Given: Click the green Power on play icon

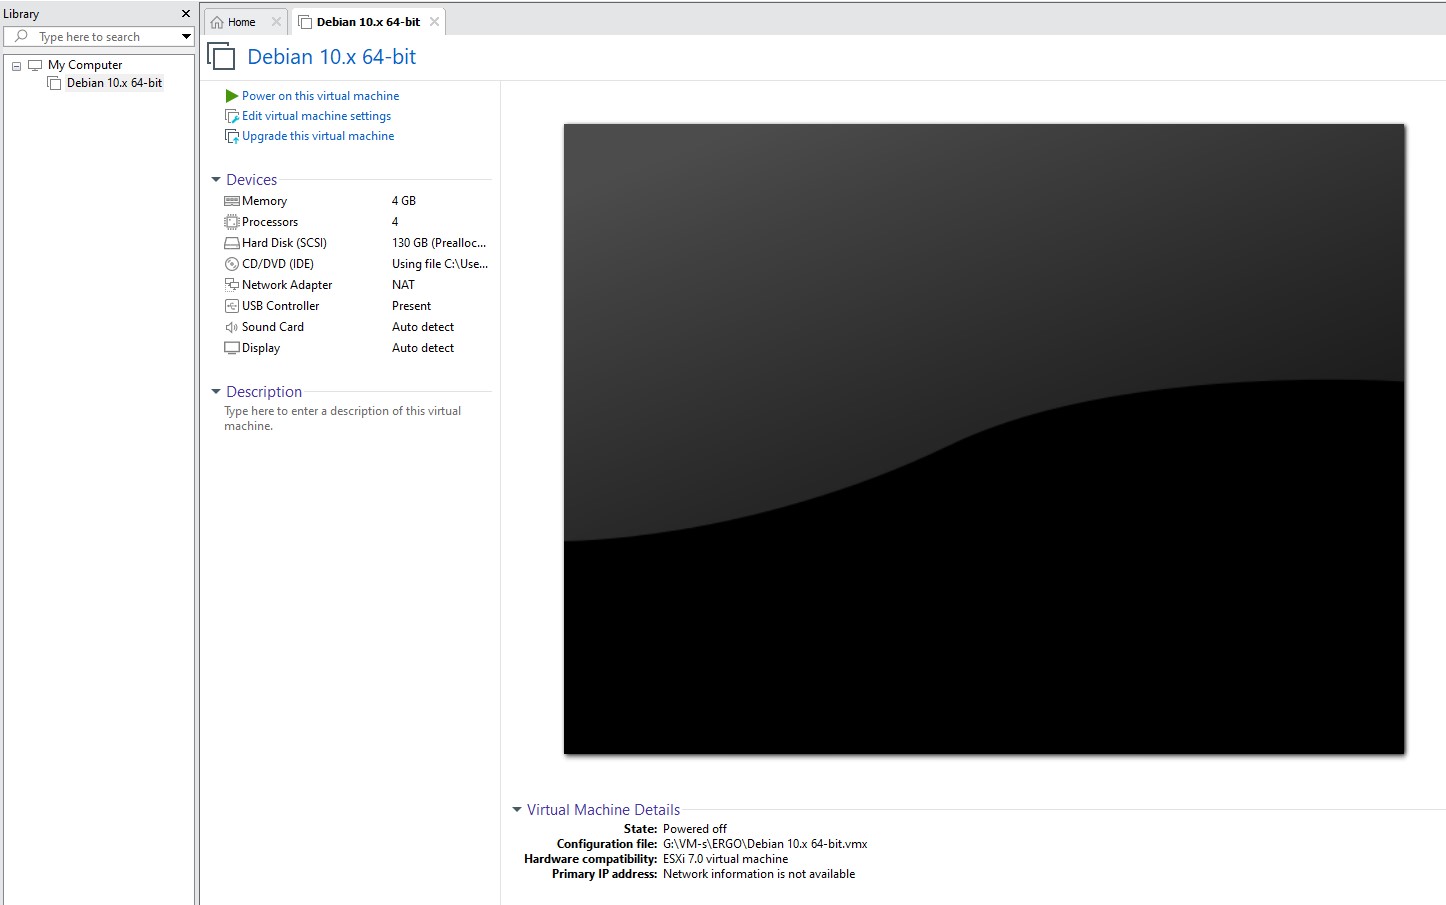Looking at the screenshot, I should click(231, 96).
